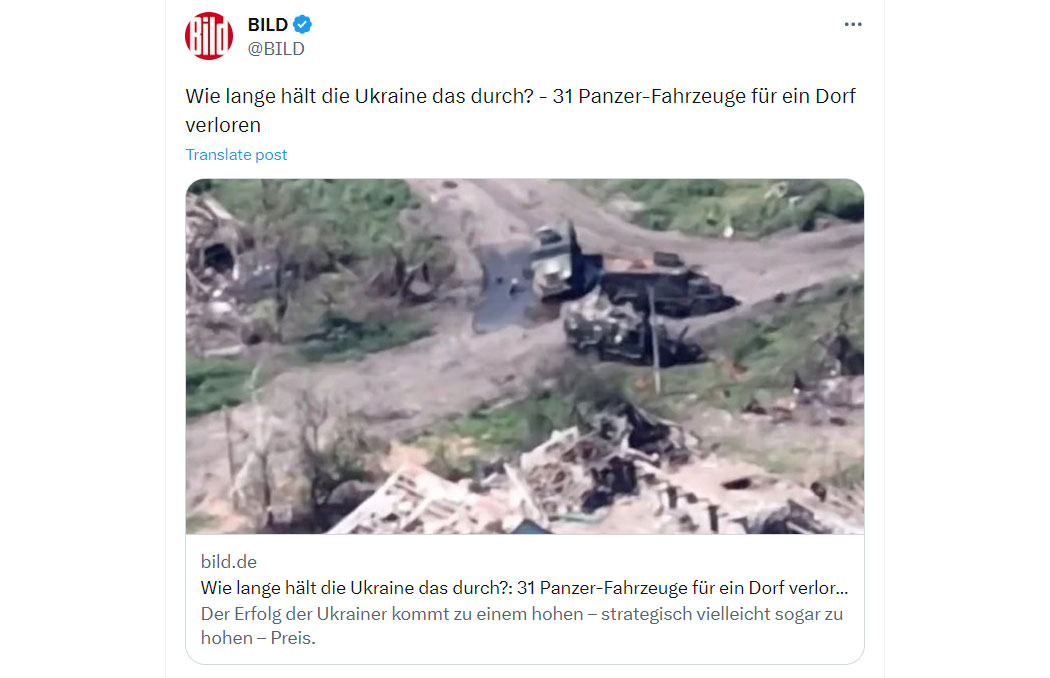Click the military truck in the photo
The height and width of the screenshot is (678, 1050).
[x=556, y=262]
